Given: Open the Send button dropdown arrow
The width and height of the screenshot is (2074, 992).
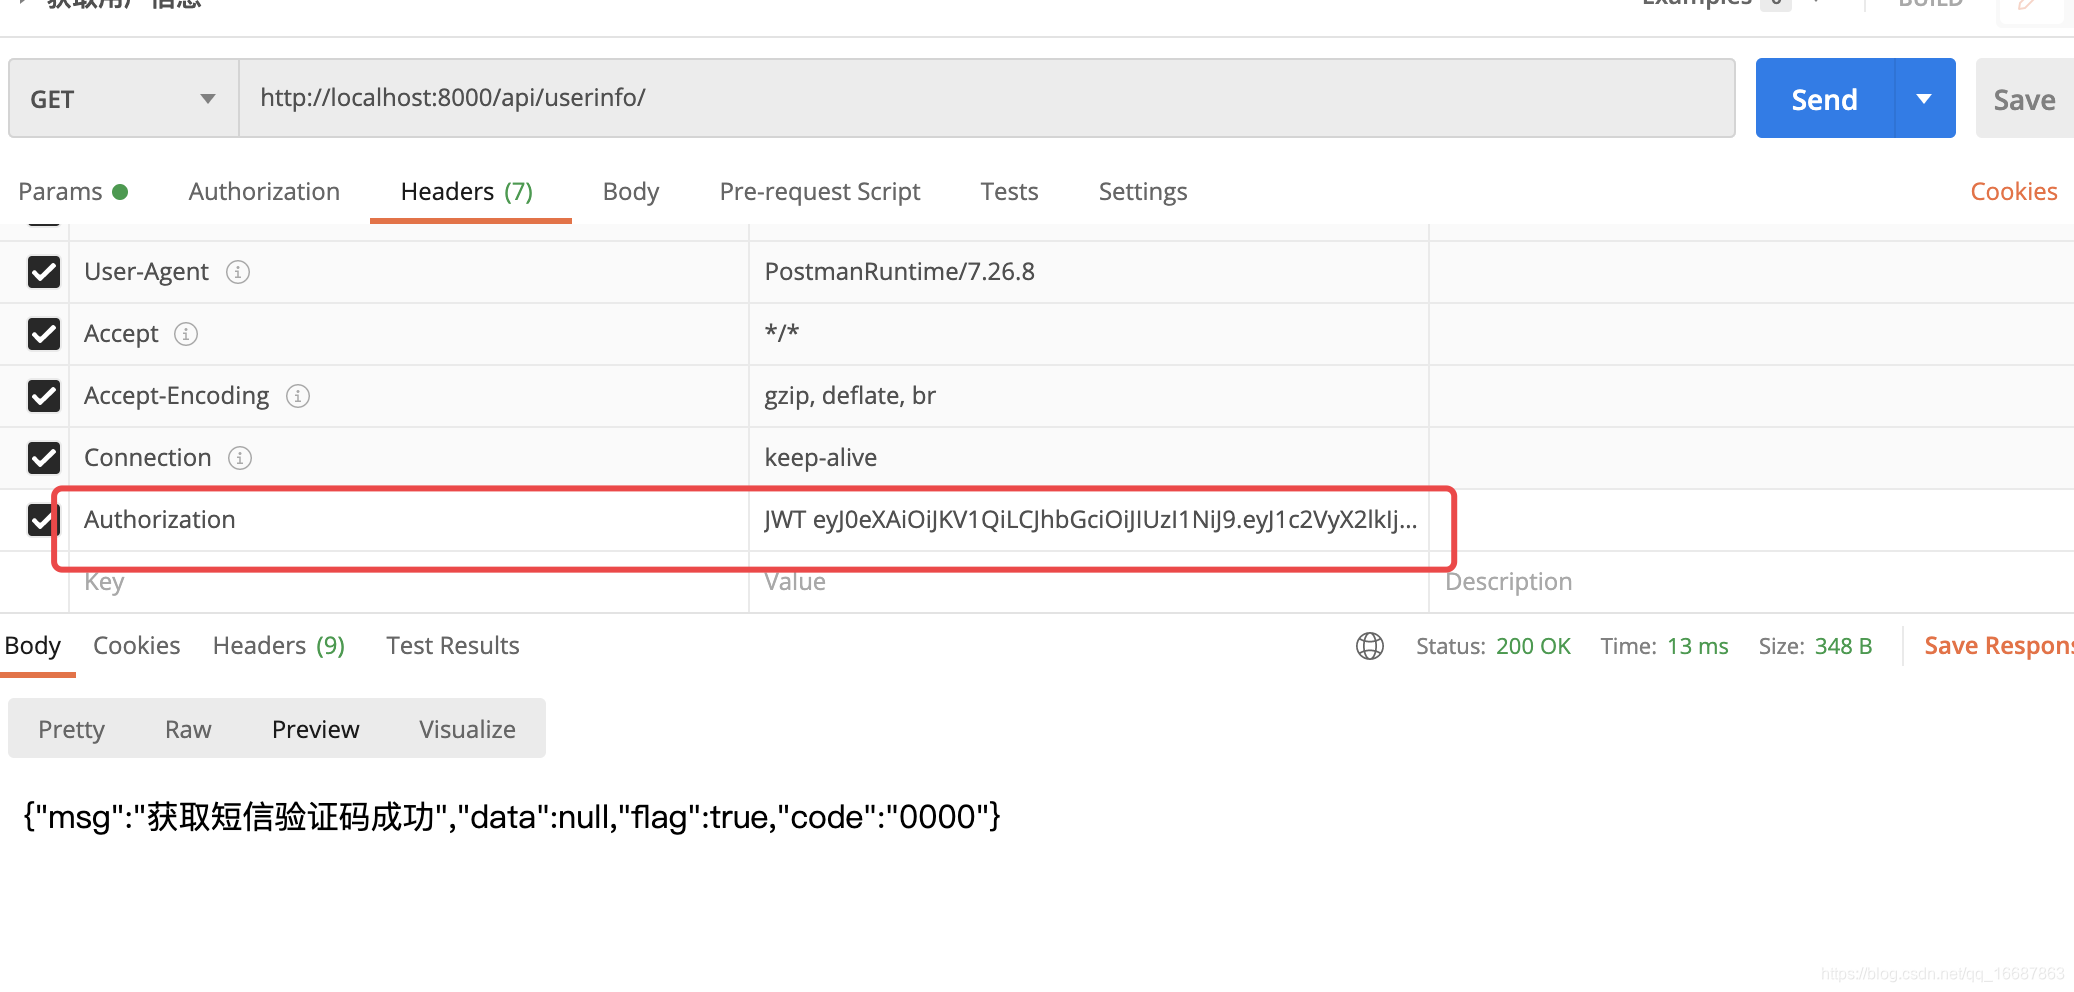Looking at the screenshot, I should pyautogui.click(x=1923, y=98).
